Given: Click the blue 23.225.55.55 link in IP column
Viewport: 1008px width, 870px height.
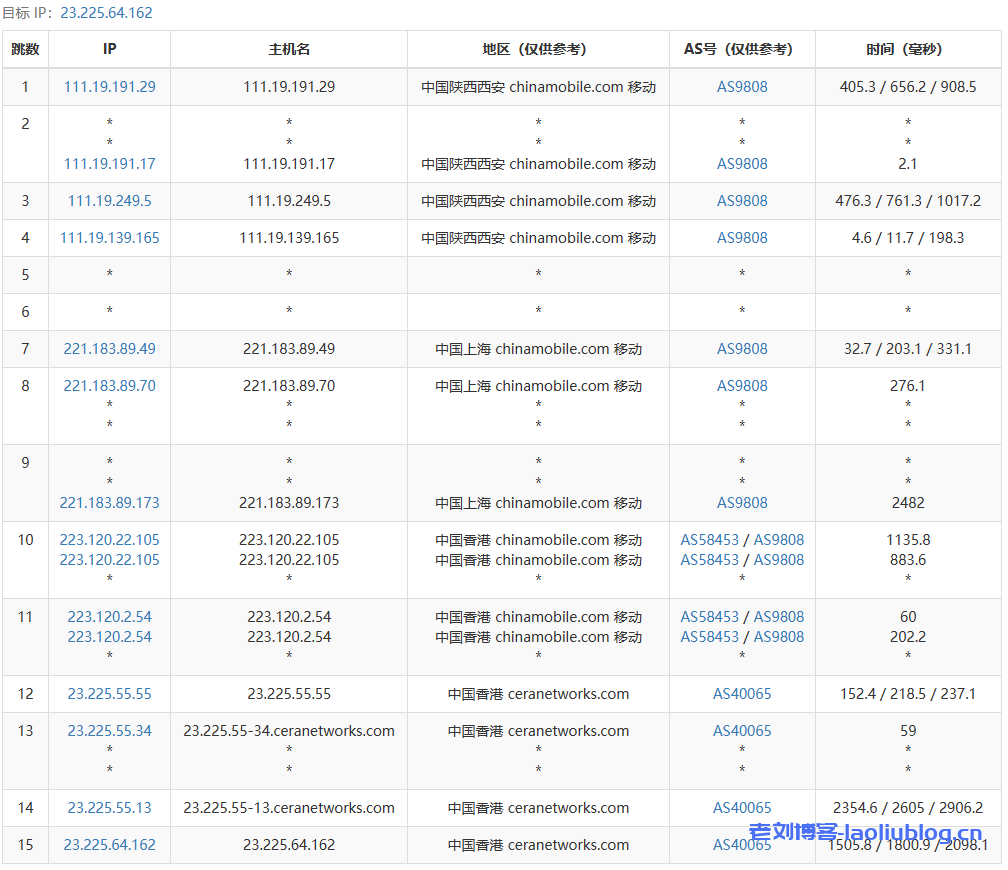Looking at the screenshot, I should click(110, 694).
